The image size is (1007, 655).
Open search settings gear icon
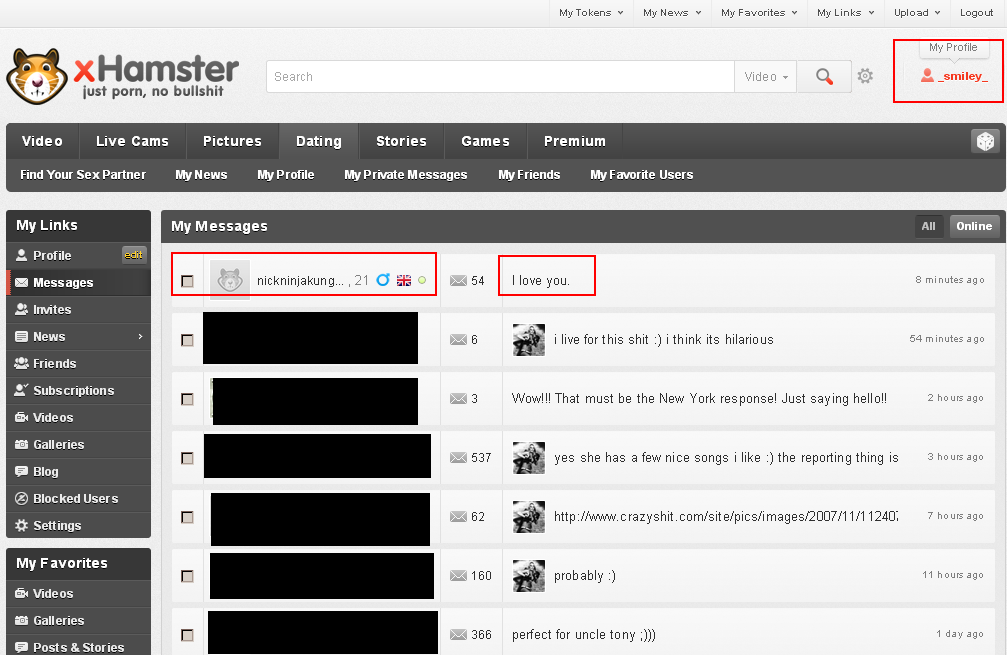[x=865, y=76]
